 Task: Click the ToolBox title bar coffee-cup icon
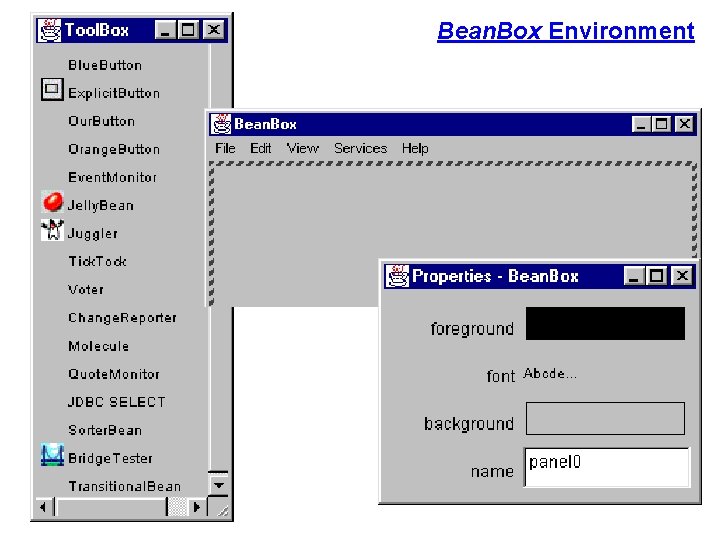[x=49, y=30]
